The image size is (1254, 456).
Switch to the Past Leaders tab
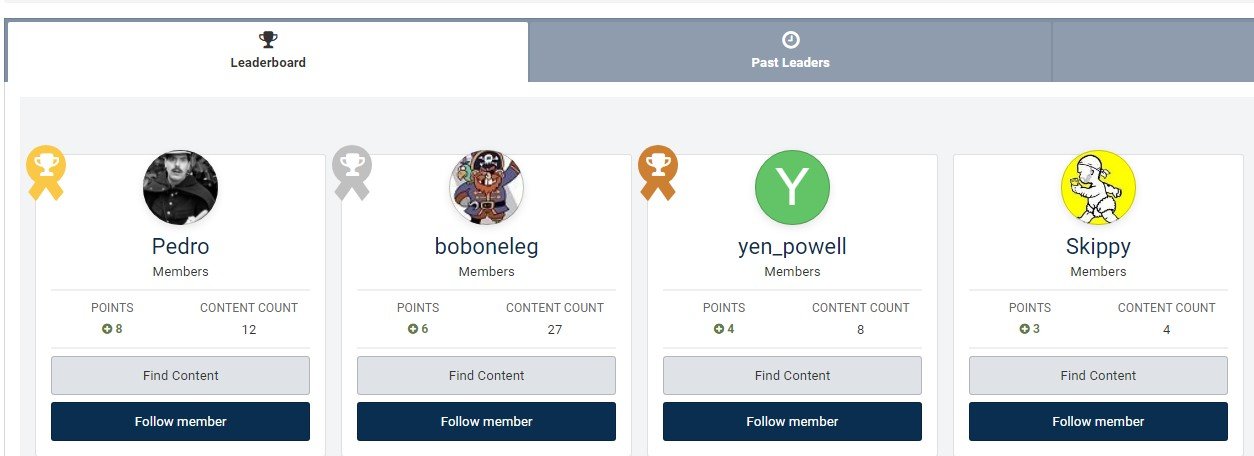coord(790,52)
